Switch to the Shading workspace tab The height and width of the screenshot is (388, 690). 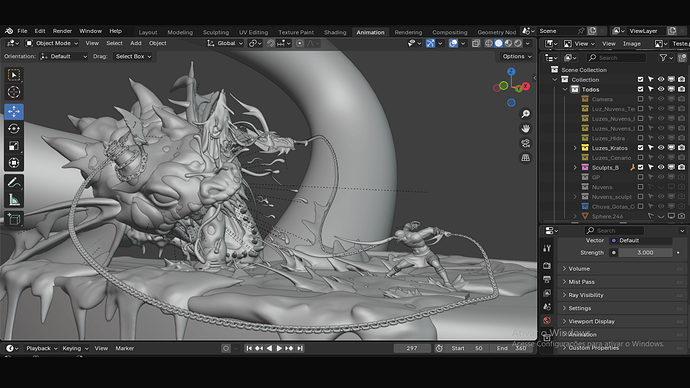(335, 32)
